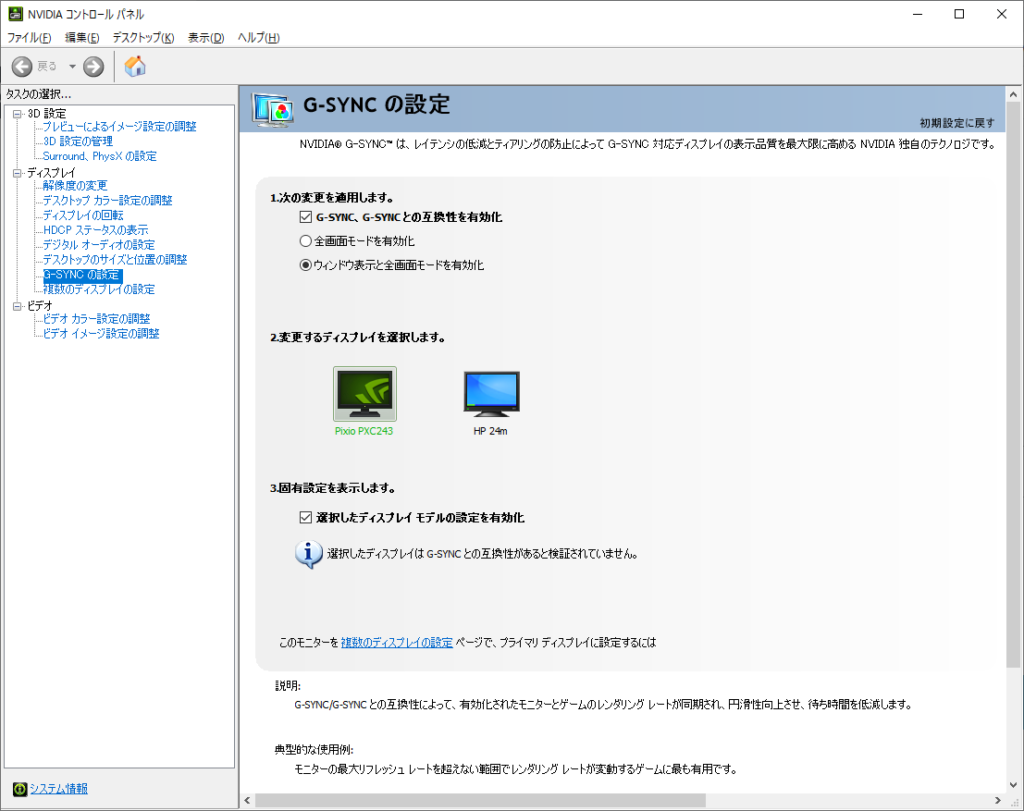Open ビデオ イメージ設定の調整 tree item

coord(101,334)
